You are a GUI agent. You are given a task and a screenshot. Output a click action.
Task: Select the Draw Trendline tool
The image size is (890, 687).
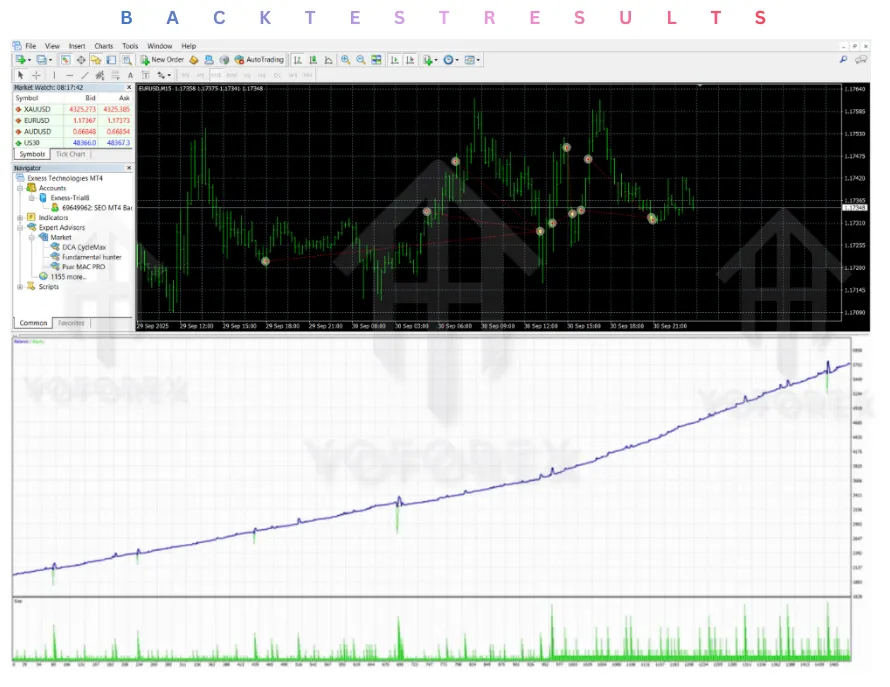tap(85, 75)
